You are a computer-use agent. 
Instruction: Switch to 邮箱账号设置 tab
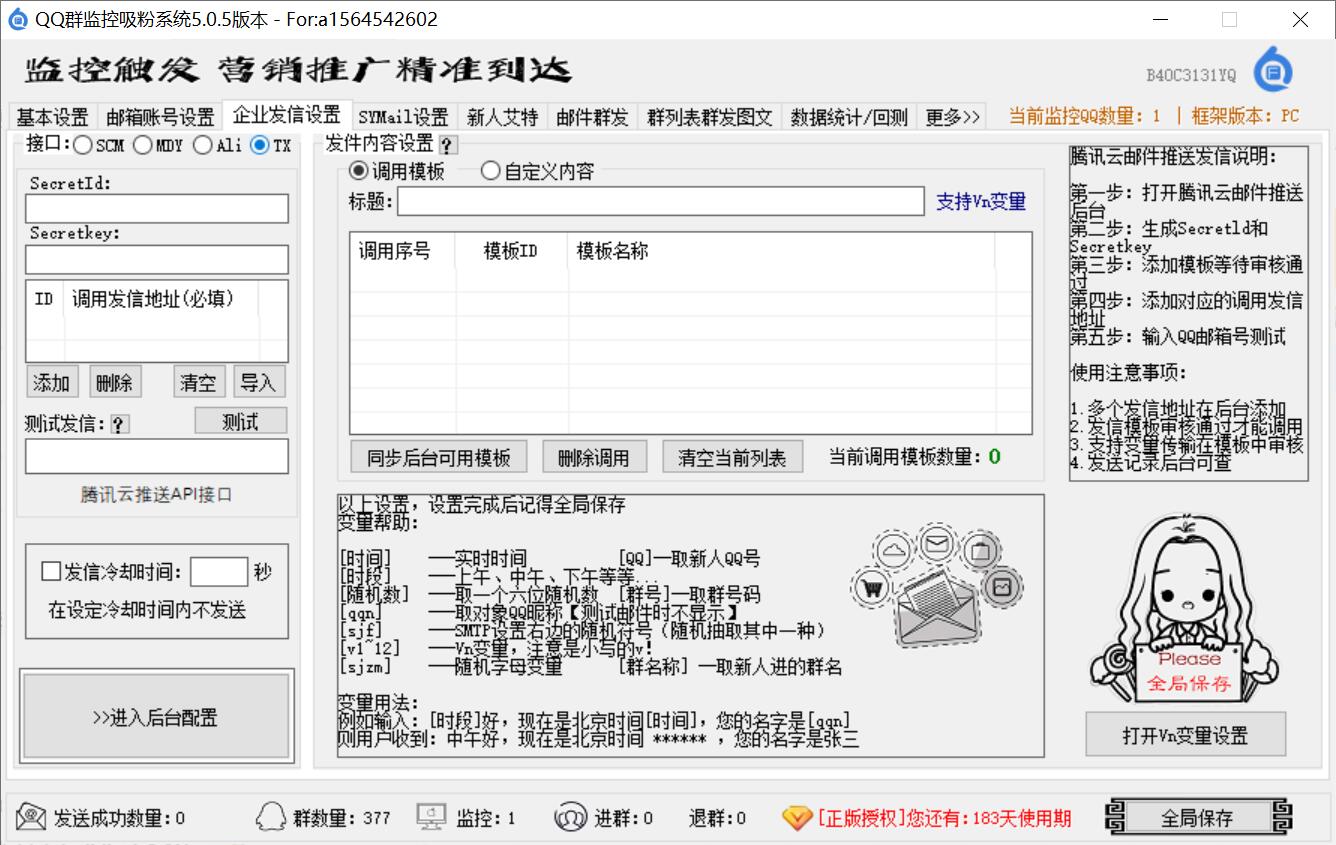click(160, 117)
